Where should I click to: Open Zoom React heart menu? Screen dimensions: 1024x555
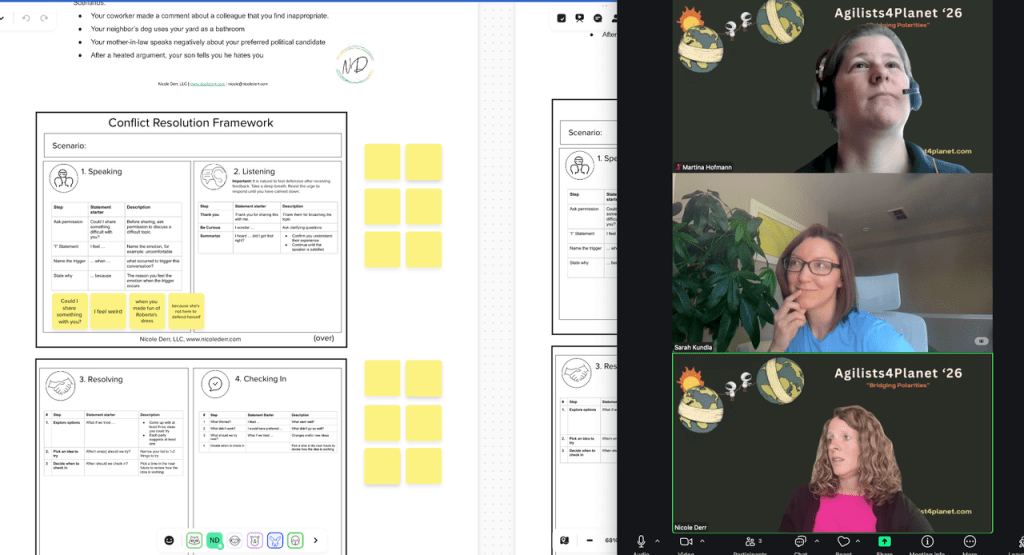coord(844,541)
